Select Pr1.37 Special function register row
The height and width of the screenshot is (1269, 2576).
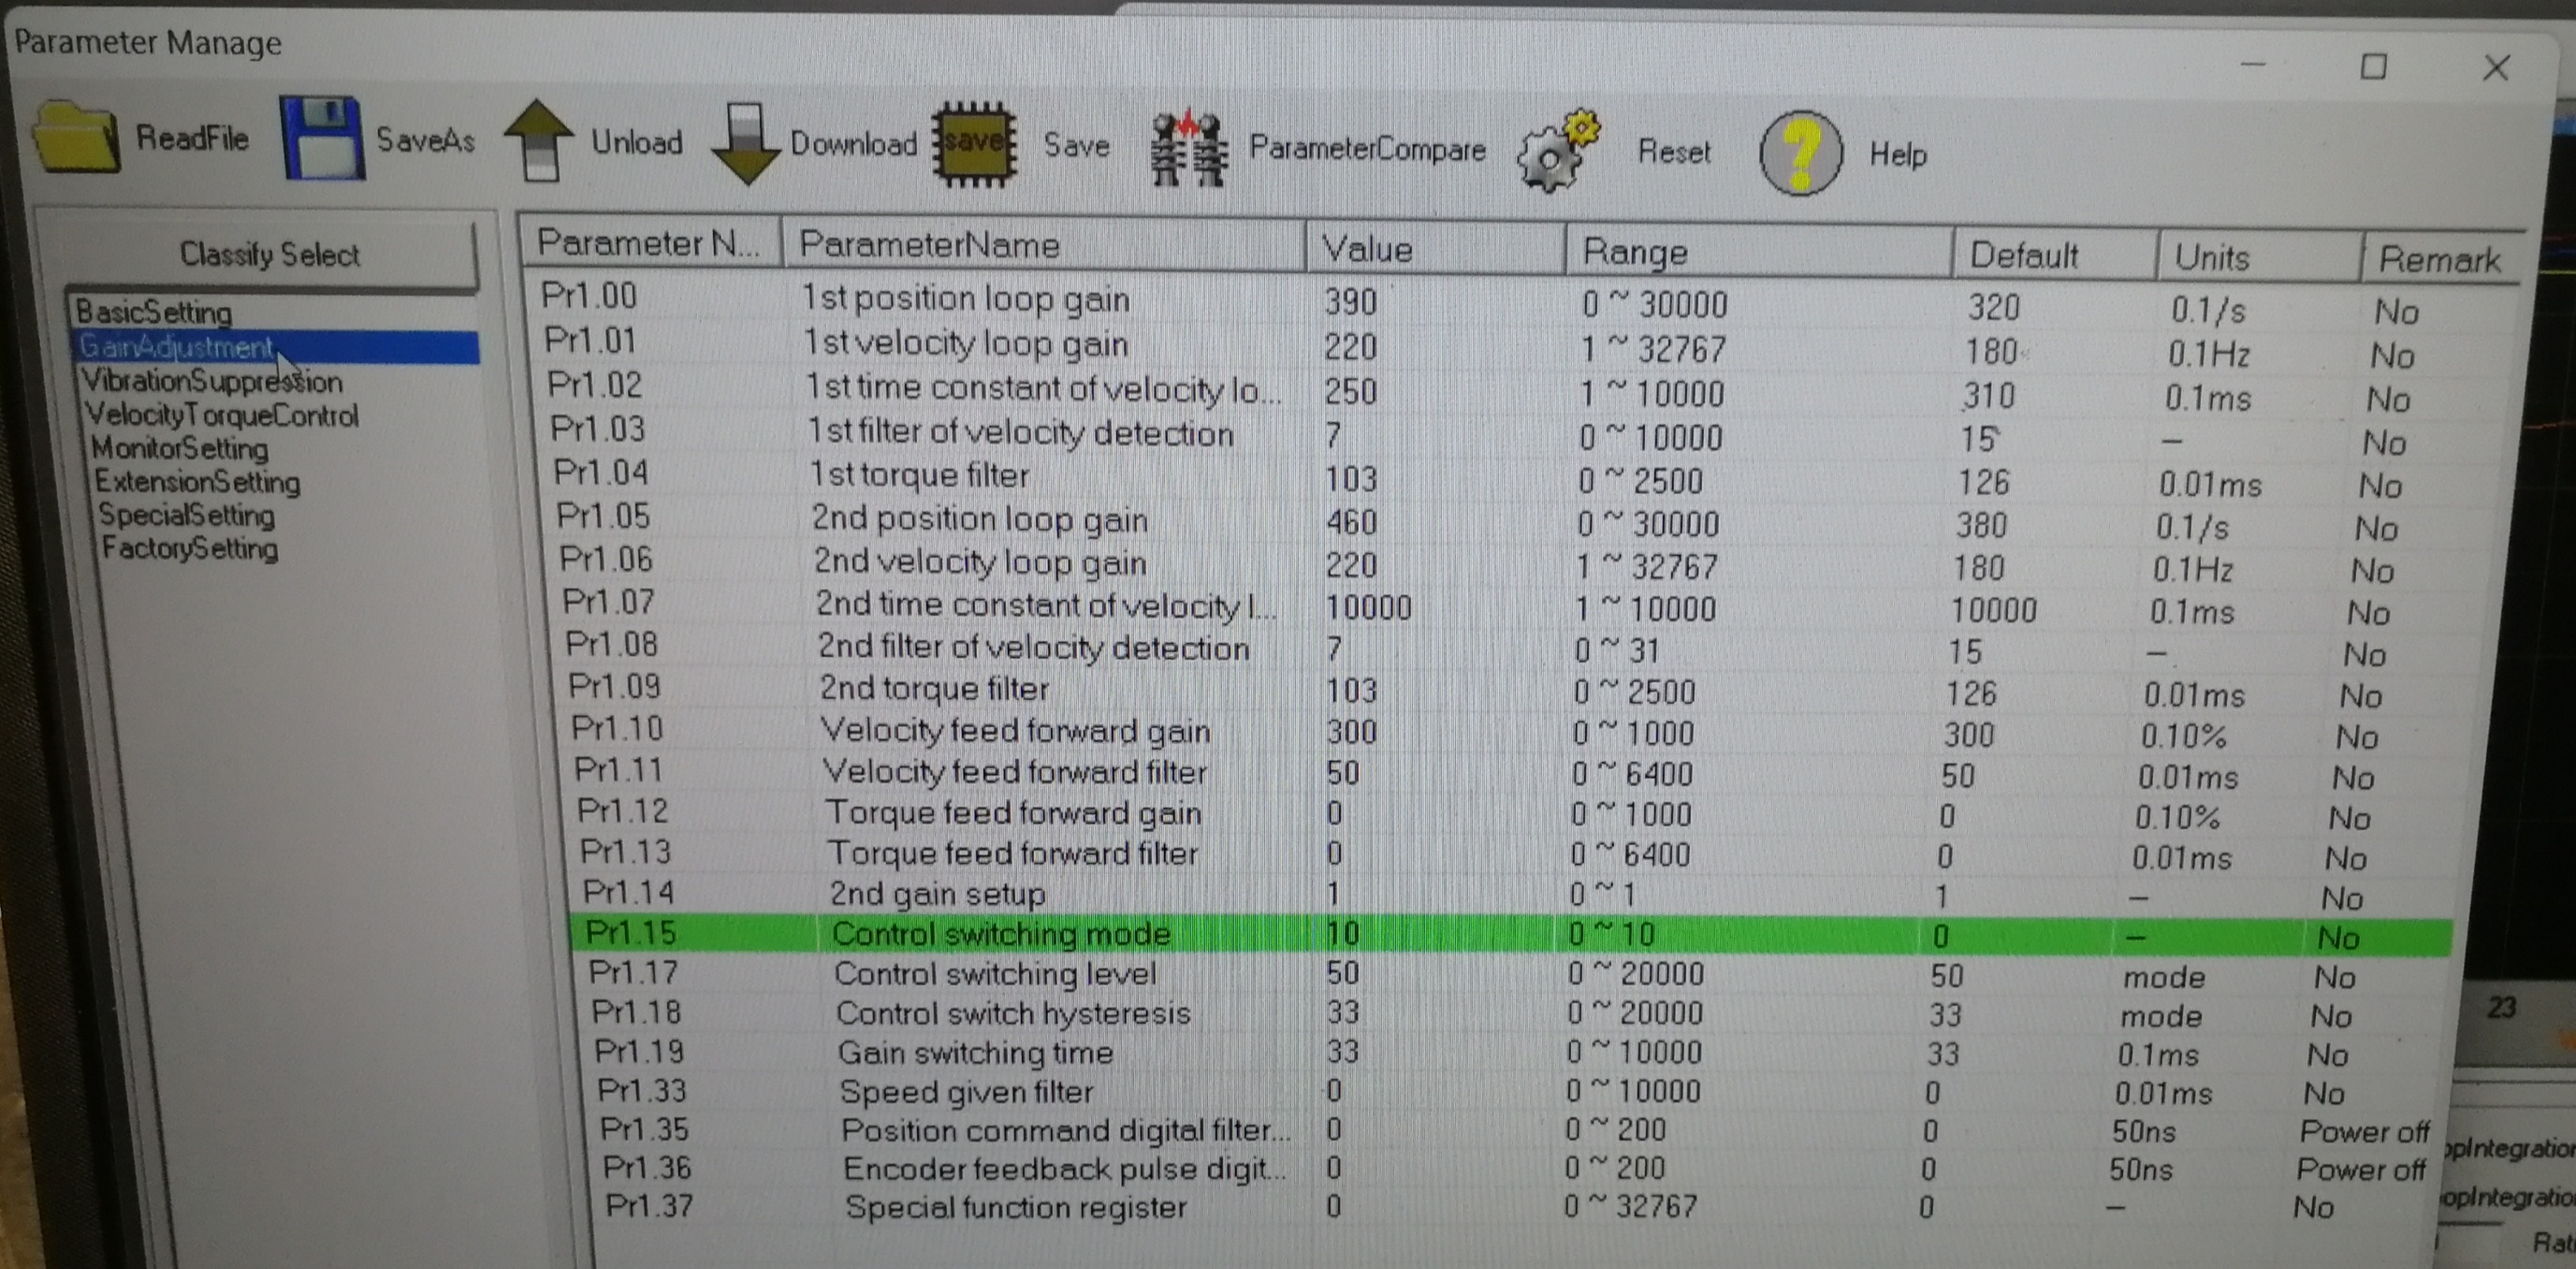[x=1015, y=1207]
